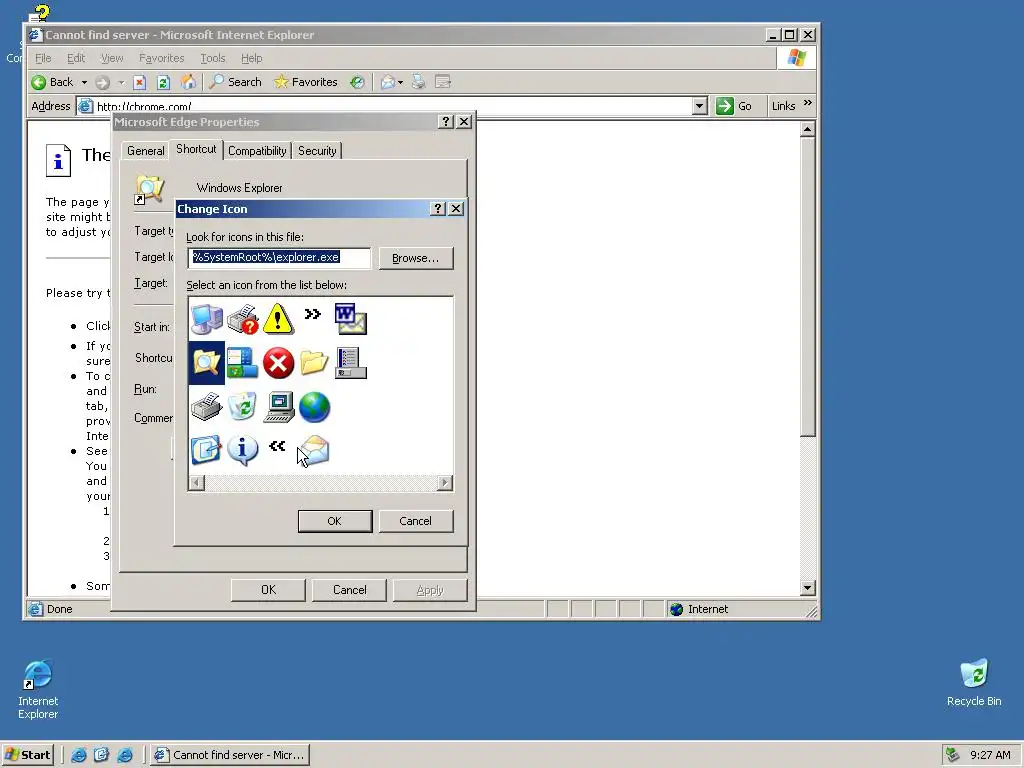This screenshot has width=1024, height=768.
Task: Open the Favorites menu in menu bar
Action: pyautogui.click(x=161, y=58)
